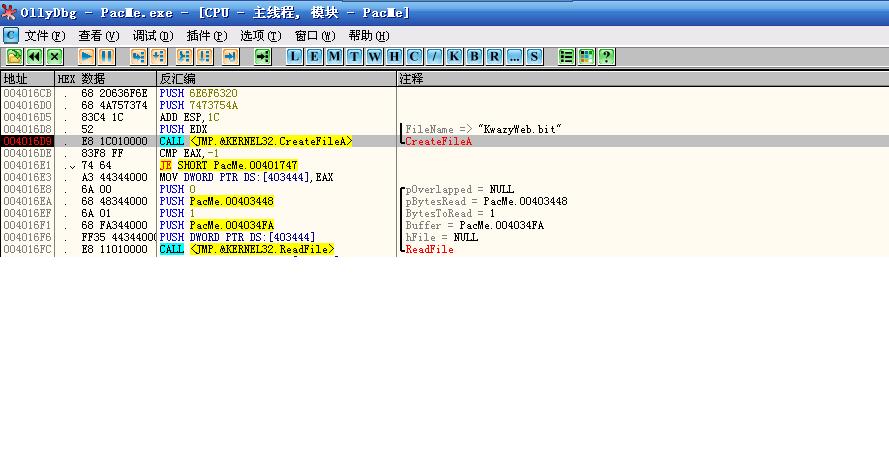Open Run trace with ellipsis icon
This screenshot has height=450, width=889.
514,56
